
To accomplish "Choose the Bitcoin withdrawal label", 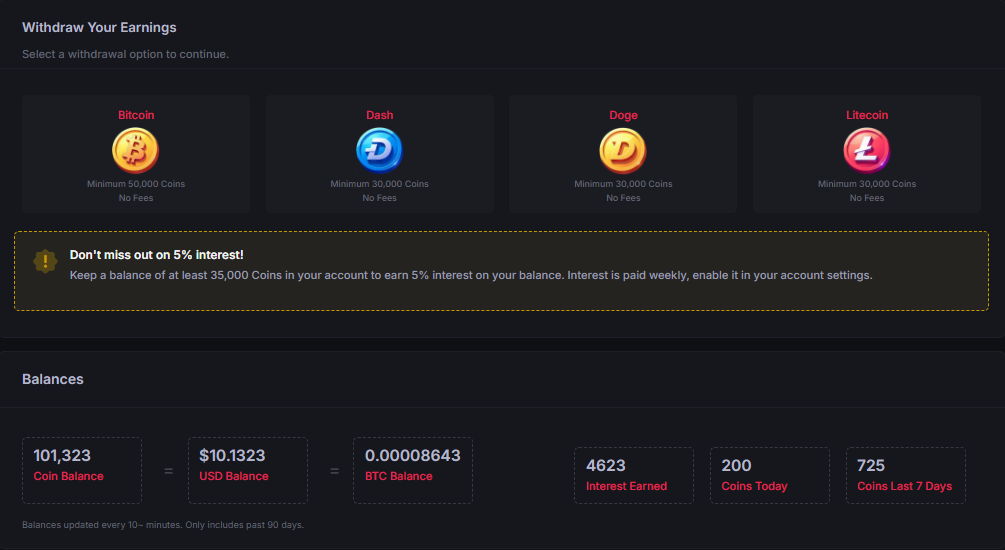I will click(x=136, y=115).
